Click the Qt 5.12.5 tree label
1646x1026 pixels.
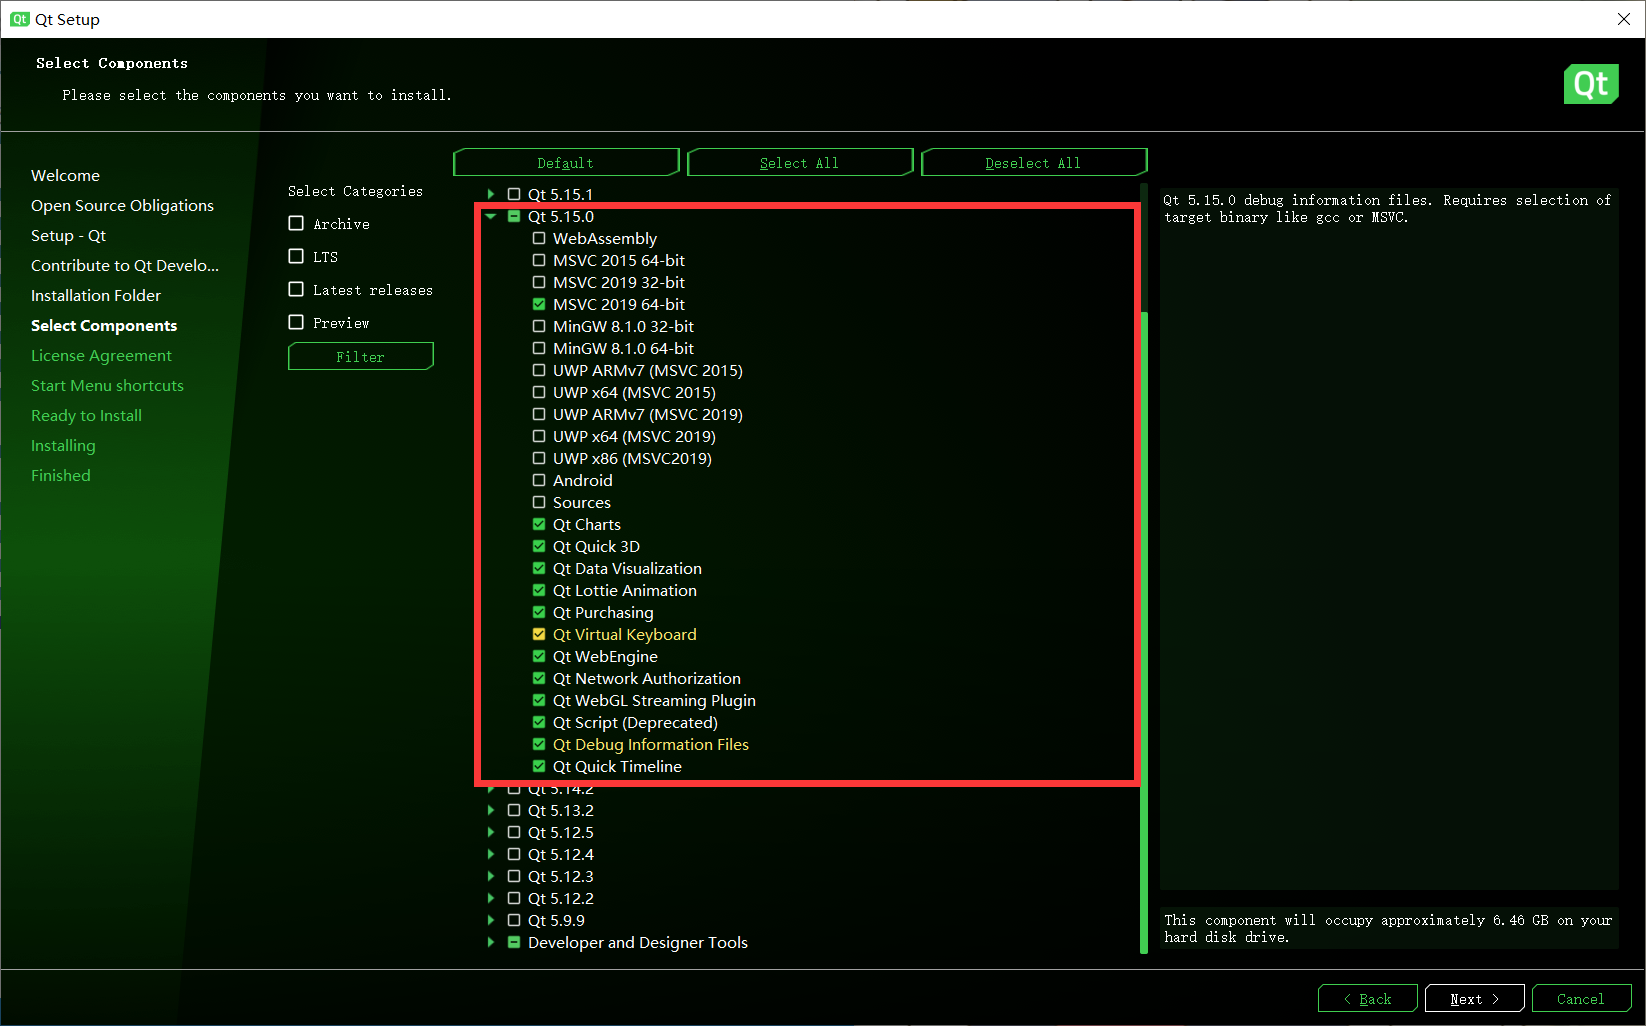coord(561,832)
